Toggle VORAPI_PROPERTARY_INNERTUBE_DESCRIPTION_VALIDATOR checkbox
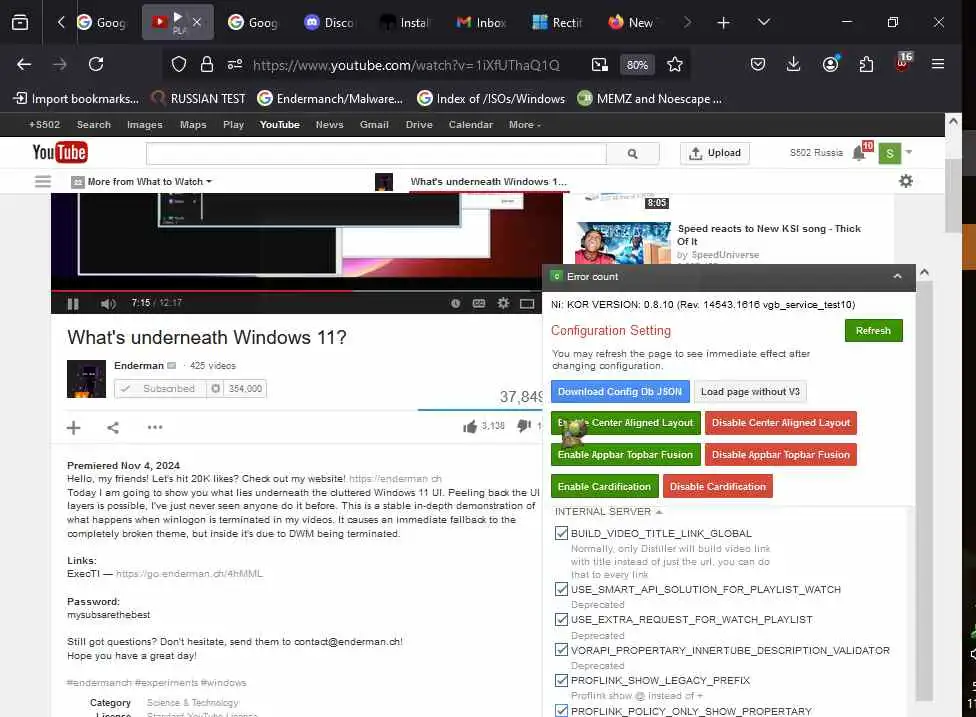 click(x=561, y=650)
